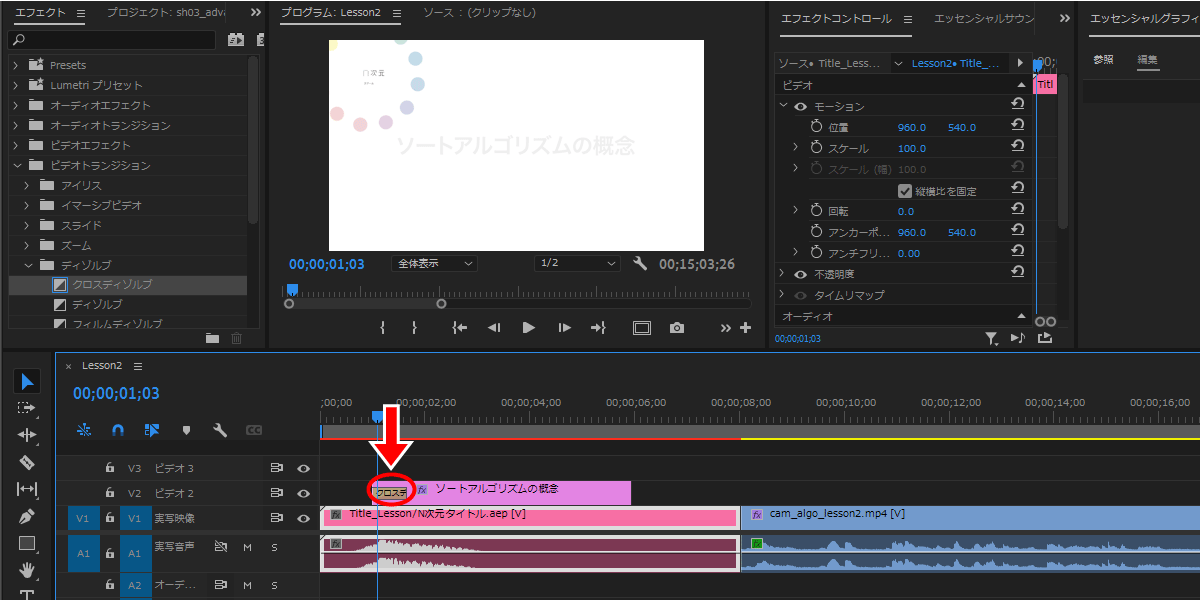Image resolution: width=1200 pixels, height=600 pixels.
Task: Go to Out point in program monitor
Action: pos(599,327)
